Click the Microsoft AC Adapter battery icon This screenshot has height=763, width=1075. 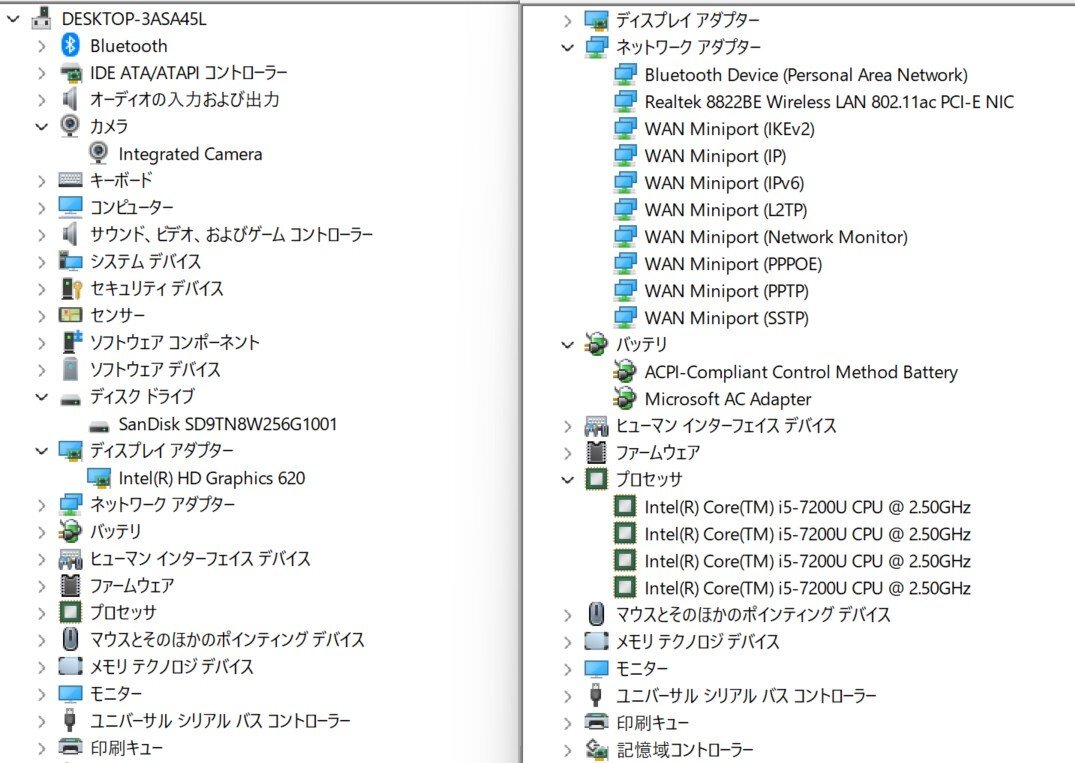click(625, 399)
